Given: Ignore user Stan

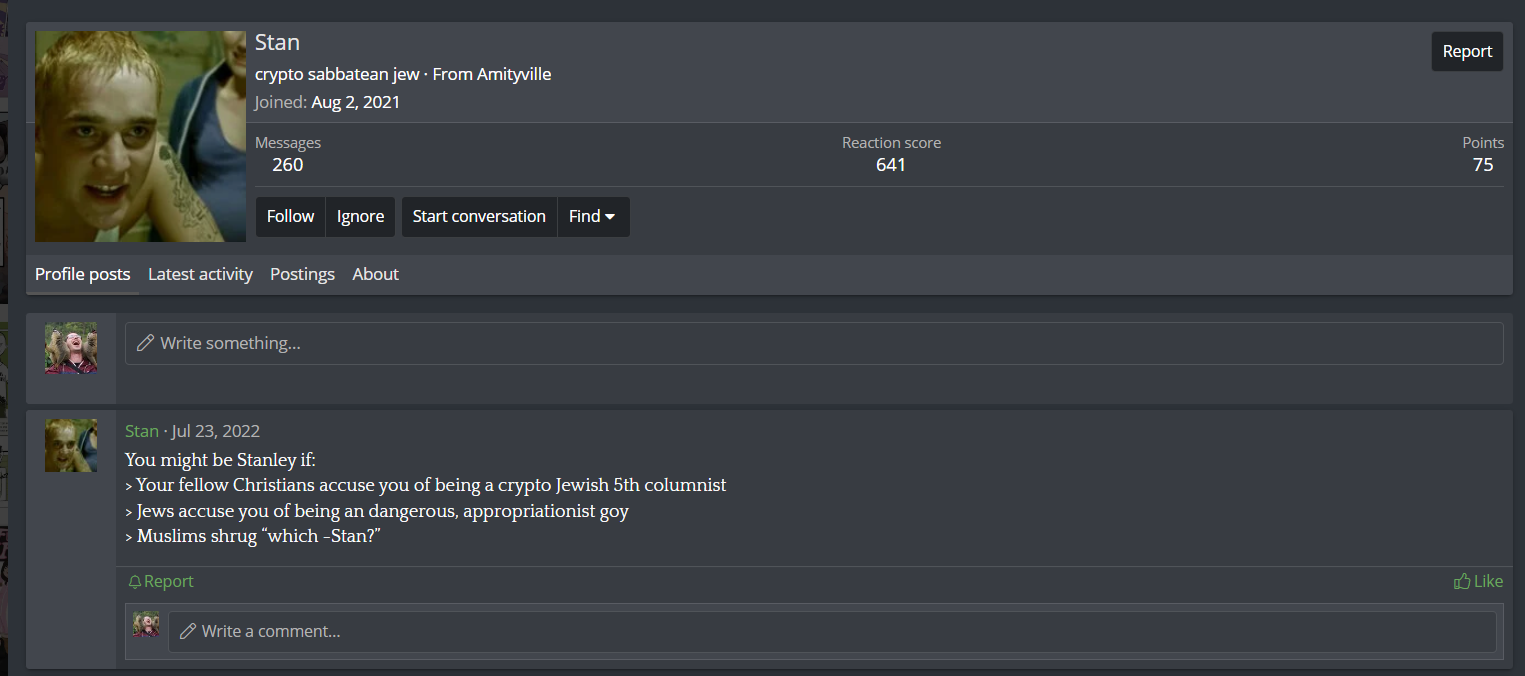Looking at the screenshot, I should [x=360, y=216].
